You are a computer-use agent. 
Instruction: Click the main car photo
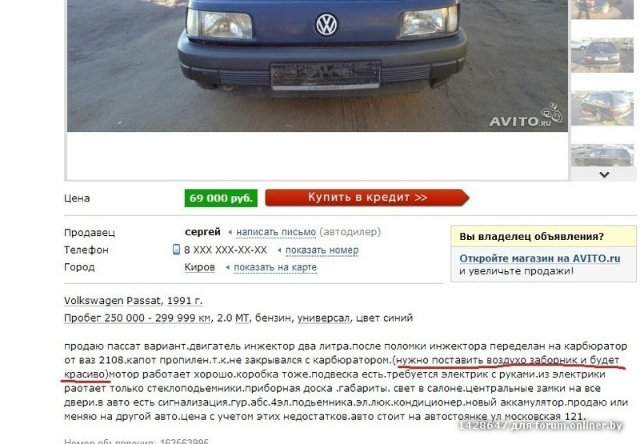point(318,66)
